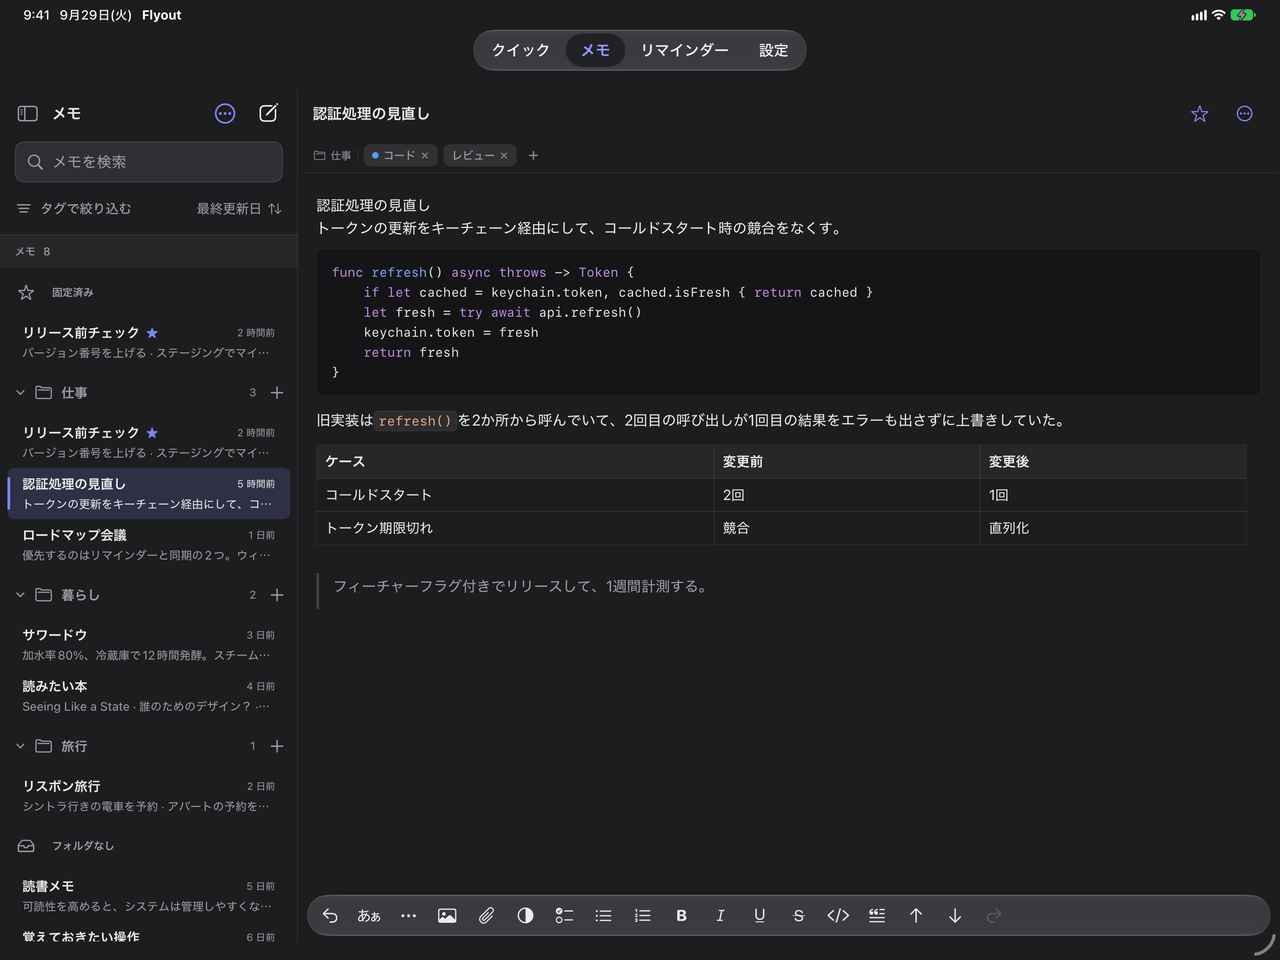Open sidebar more options ellipsis circle
The width and height of the screenshot is (1280, 960).
tap(225, 114)
